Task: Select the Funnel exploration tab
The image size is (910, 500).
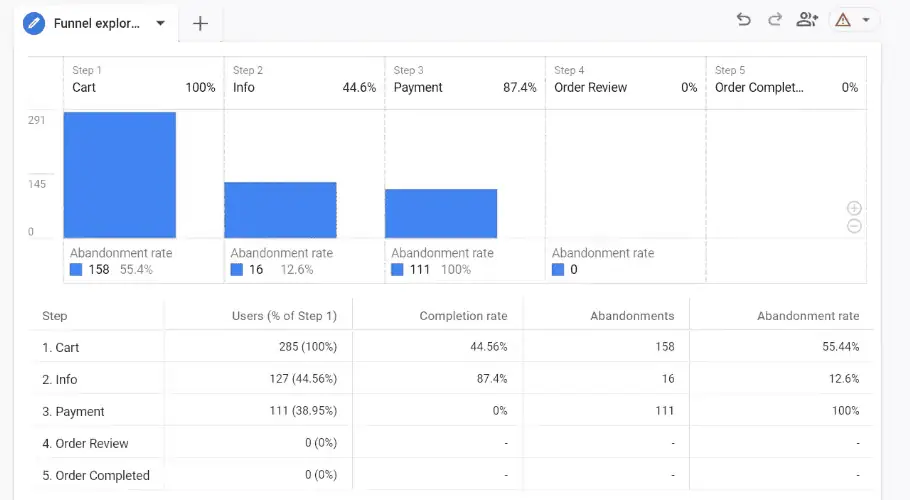Action: (96, 23)
